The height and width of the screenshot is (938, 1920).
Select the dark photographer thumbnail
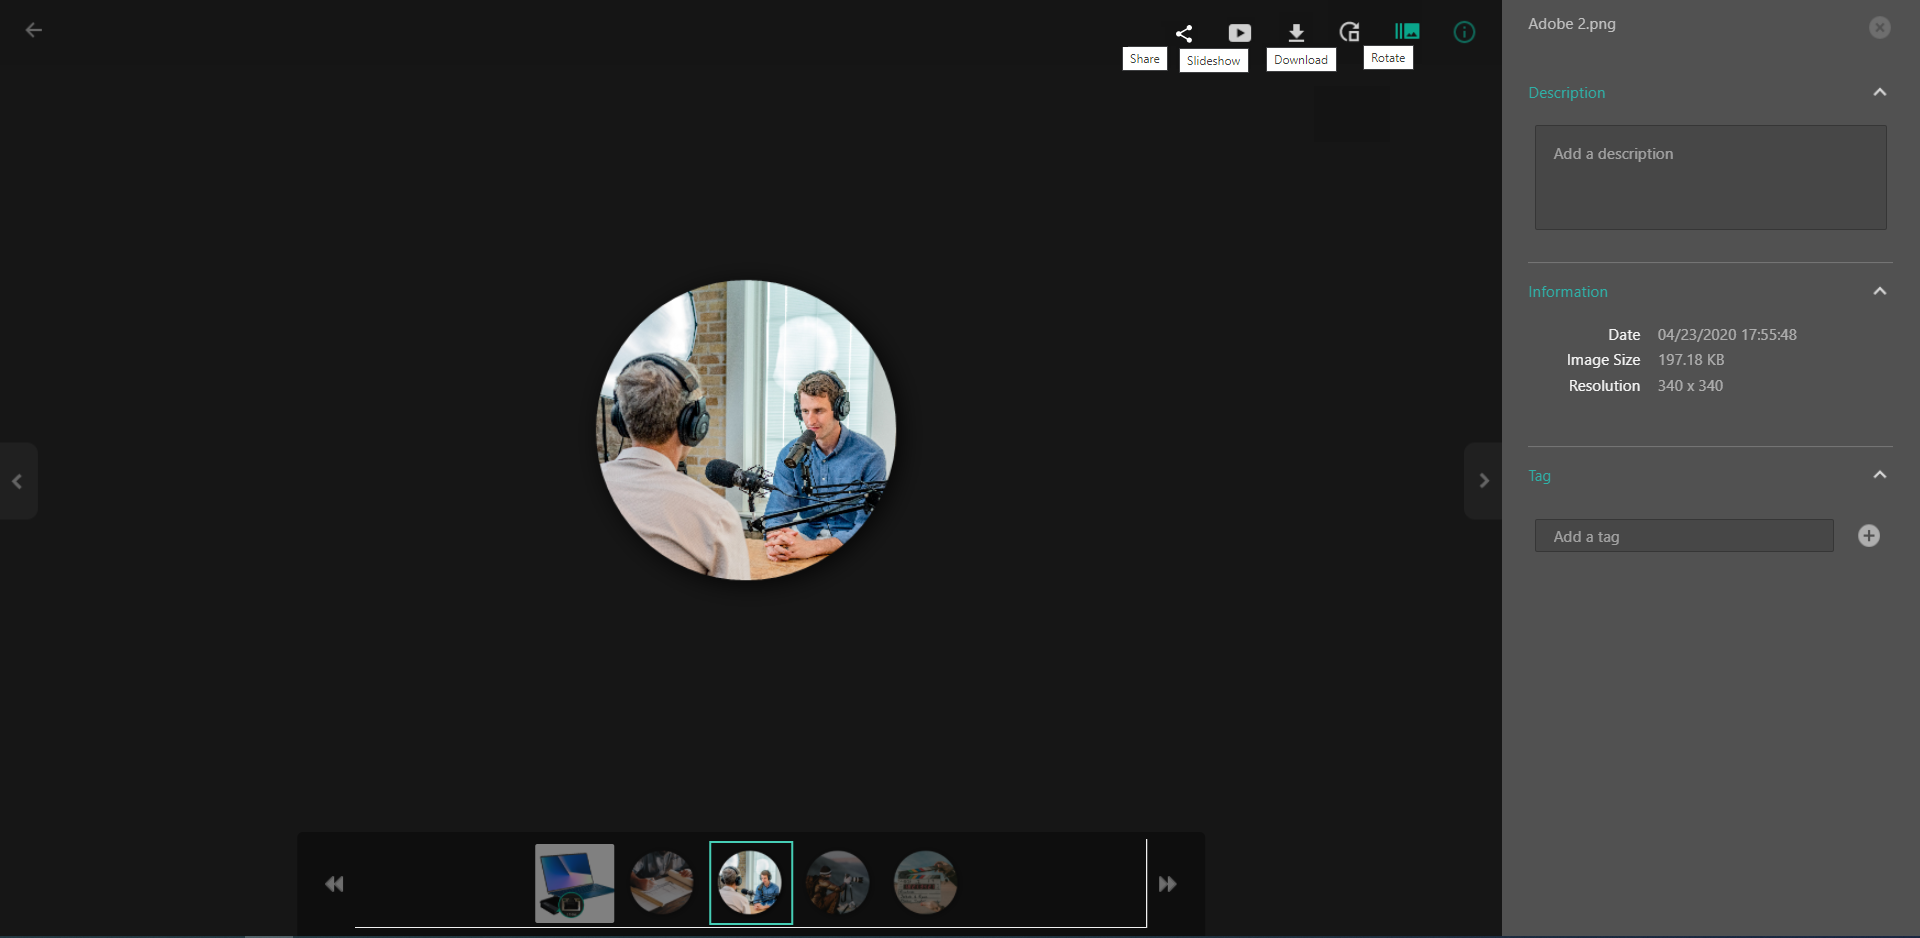(838, 883)
